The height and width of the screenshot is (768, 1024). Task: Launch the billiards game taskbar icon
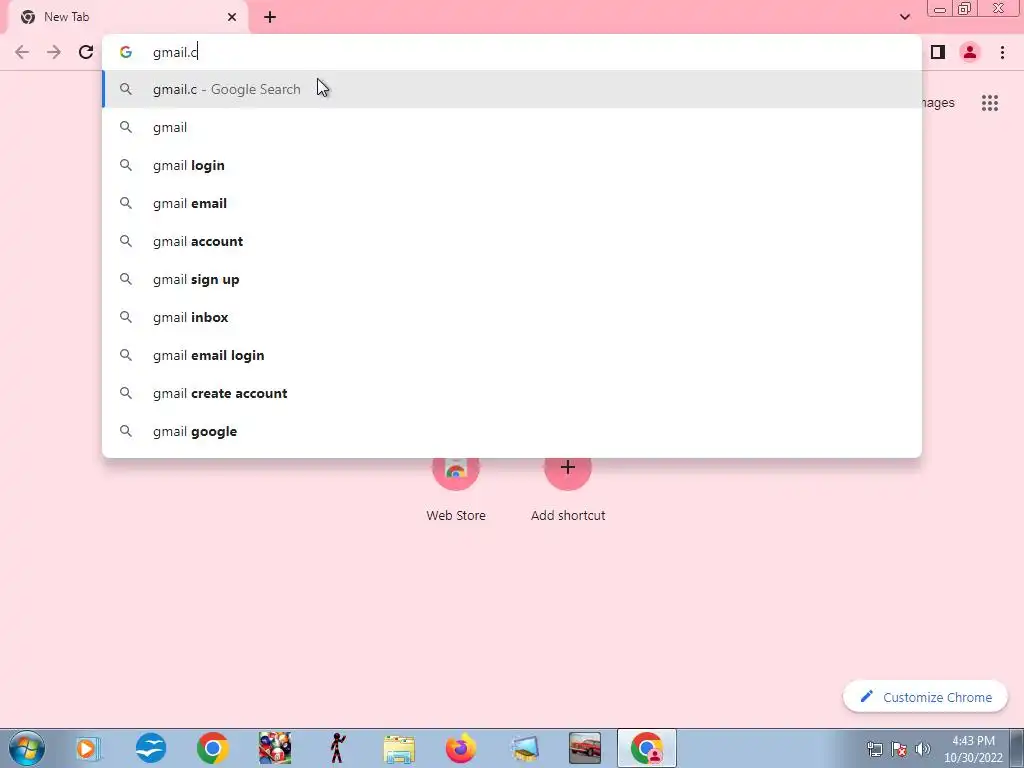(275, 748)
